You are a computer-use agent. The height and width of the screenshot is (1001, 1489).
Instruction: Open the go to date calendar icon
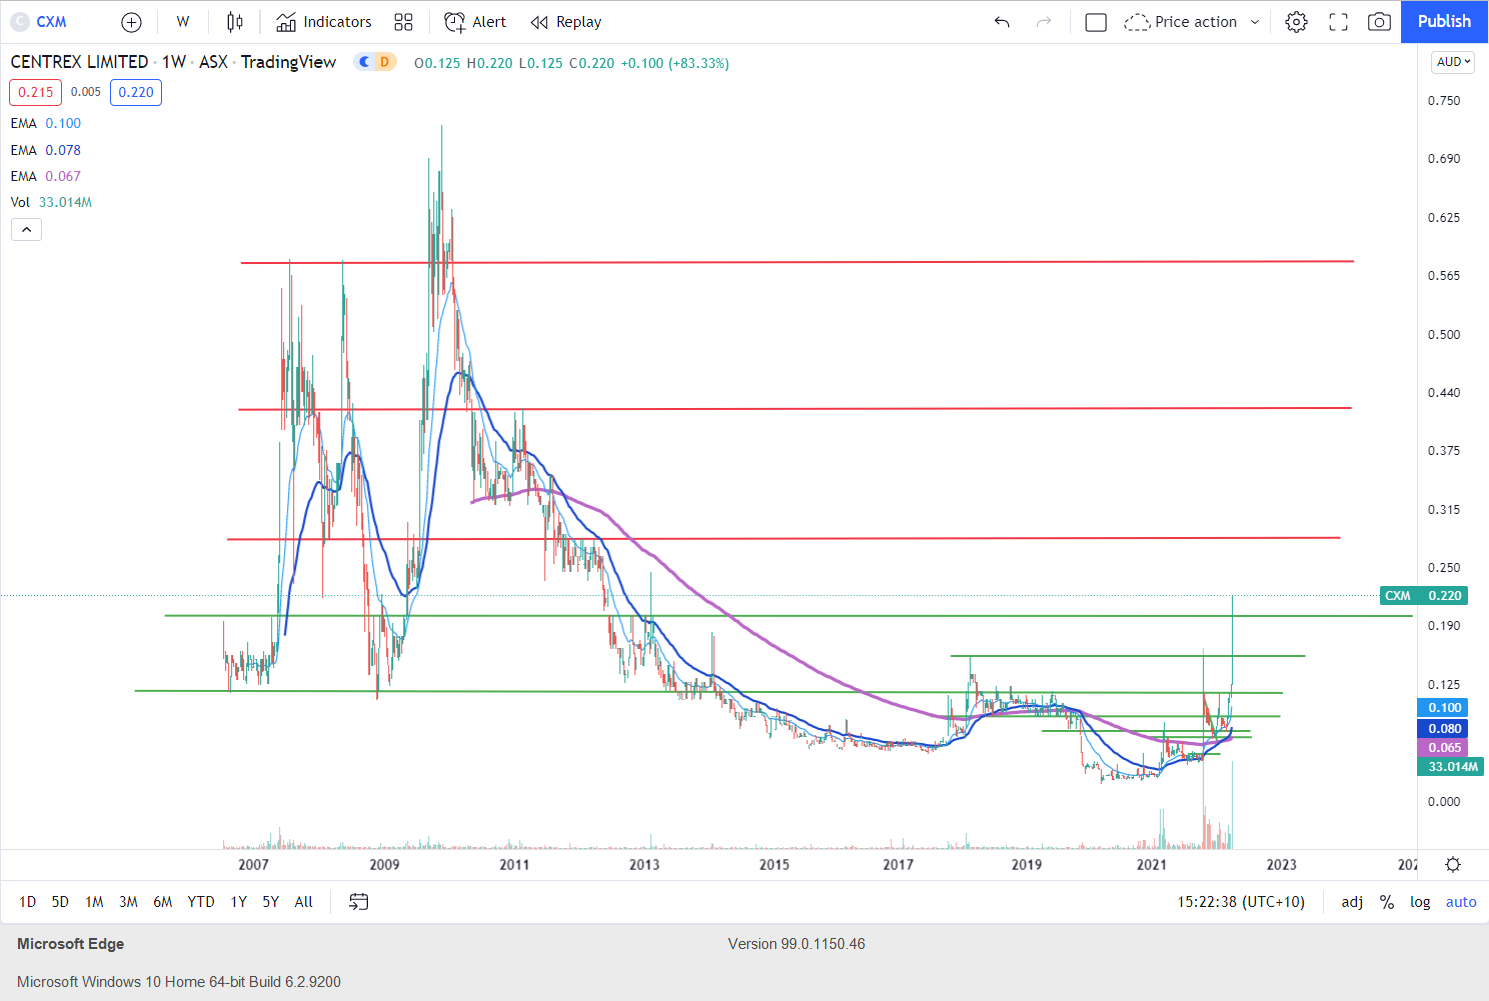(358, 902)
